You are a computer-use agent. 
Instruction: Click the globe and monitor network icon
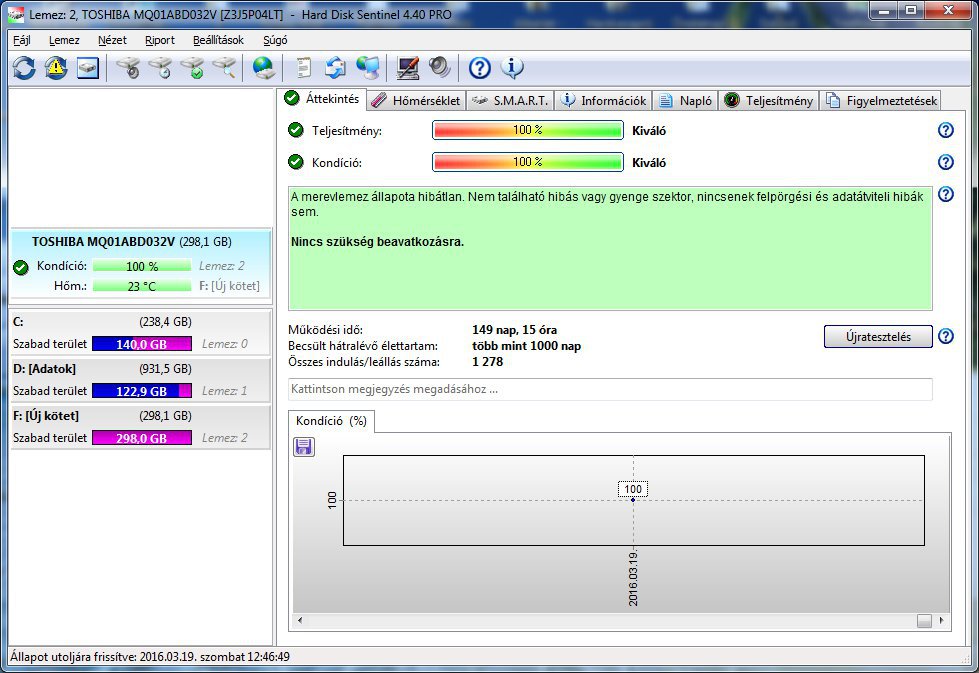(x=368, y=67)
